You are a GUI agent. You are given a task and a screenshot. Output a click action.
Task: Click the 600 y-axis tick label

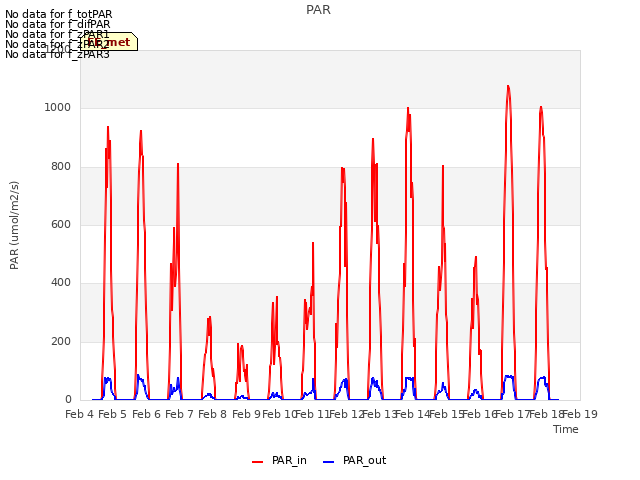61,224
